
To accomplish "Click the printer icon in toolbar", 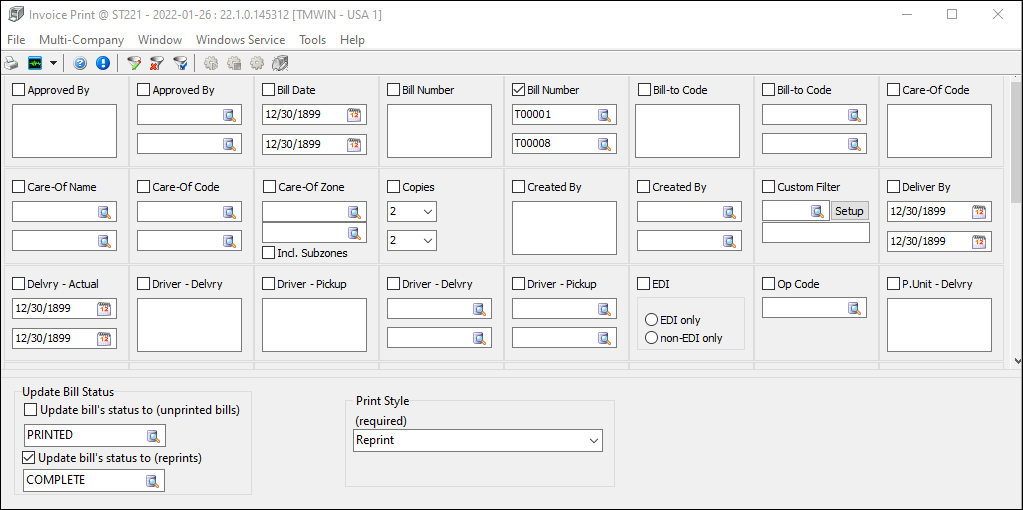I will click(x=11, y=63).
